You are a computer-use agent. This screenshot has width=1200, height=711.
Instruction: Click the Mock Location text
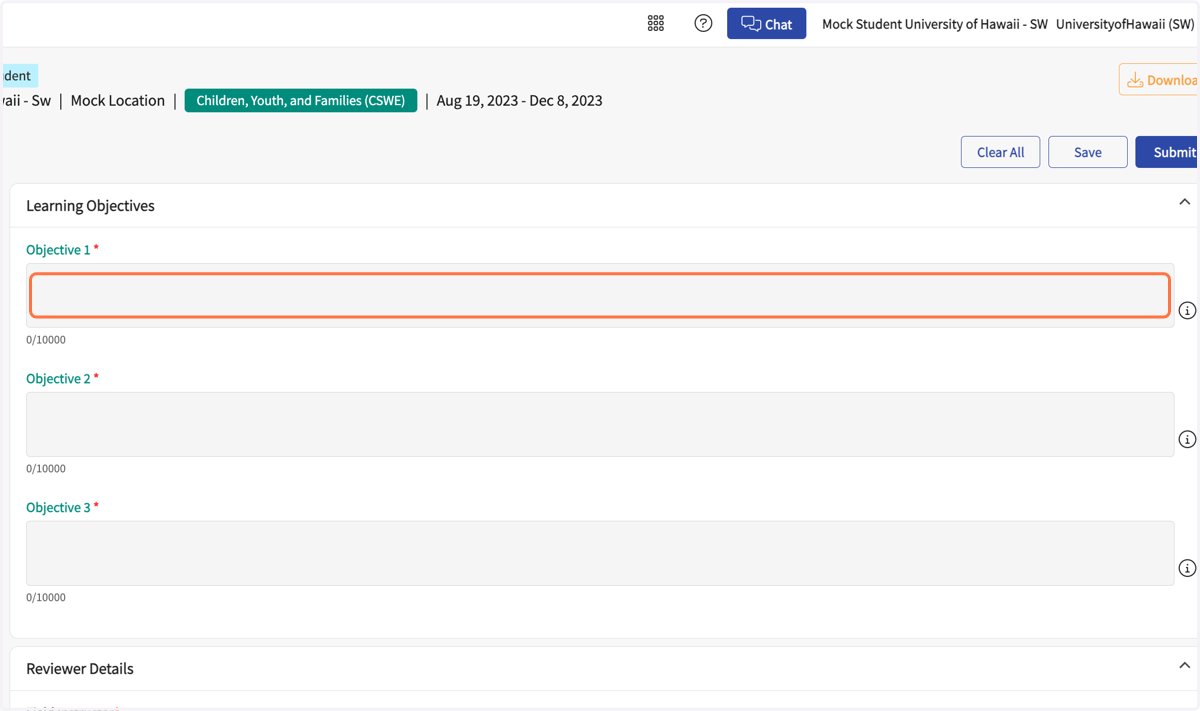[x=118, y=100]
